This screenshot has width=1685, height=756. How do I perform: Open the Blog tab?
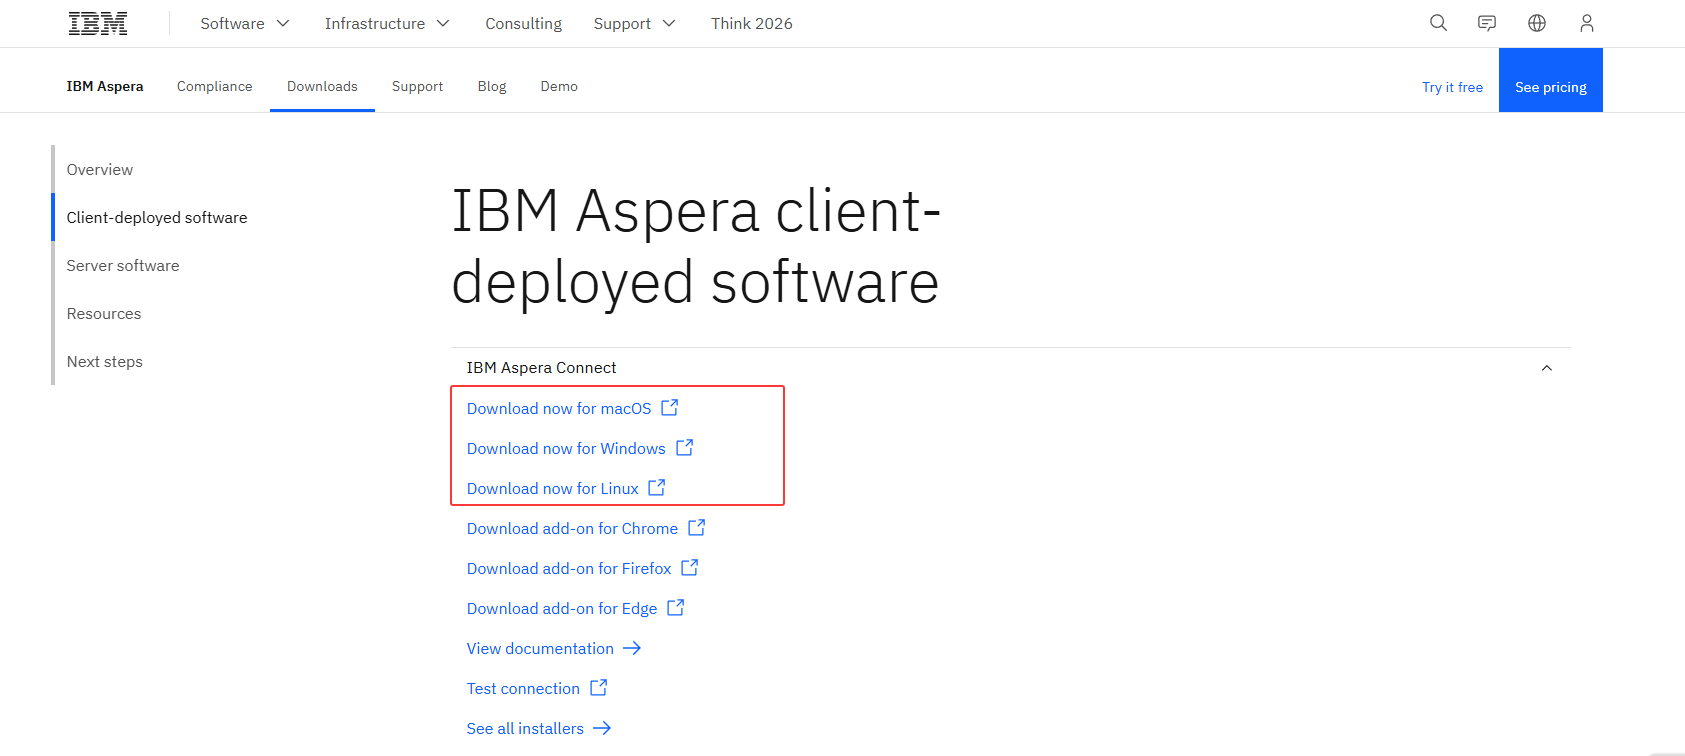(492, 86)
